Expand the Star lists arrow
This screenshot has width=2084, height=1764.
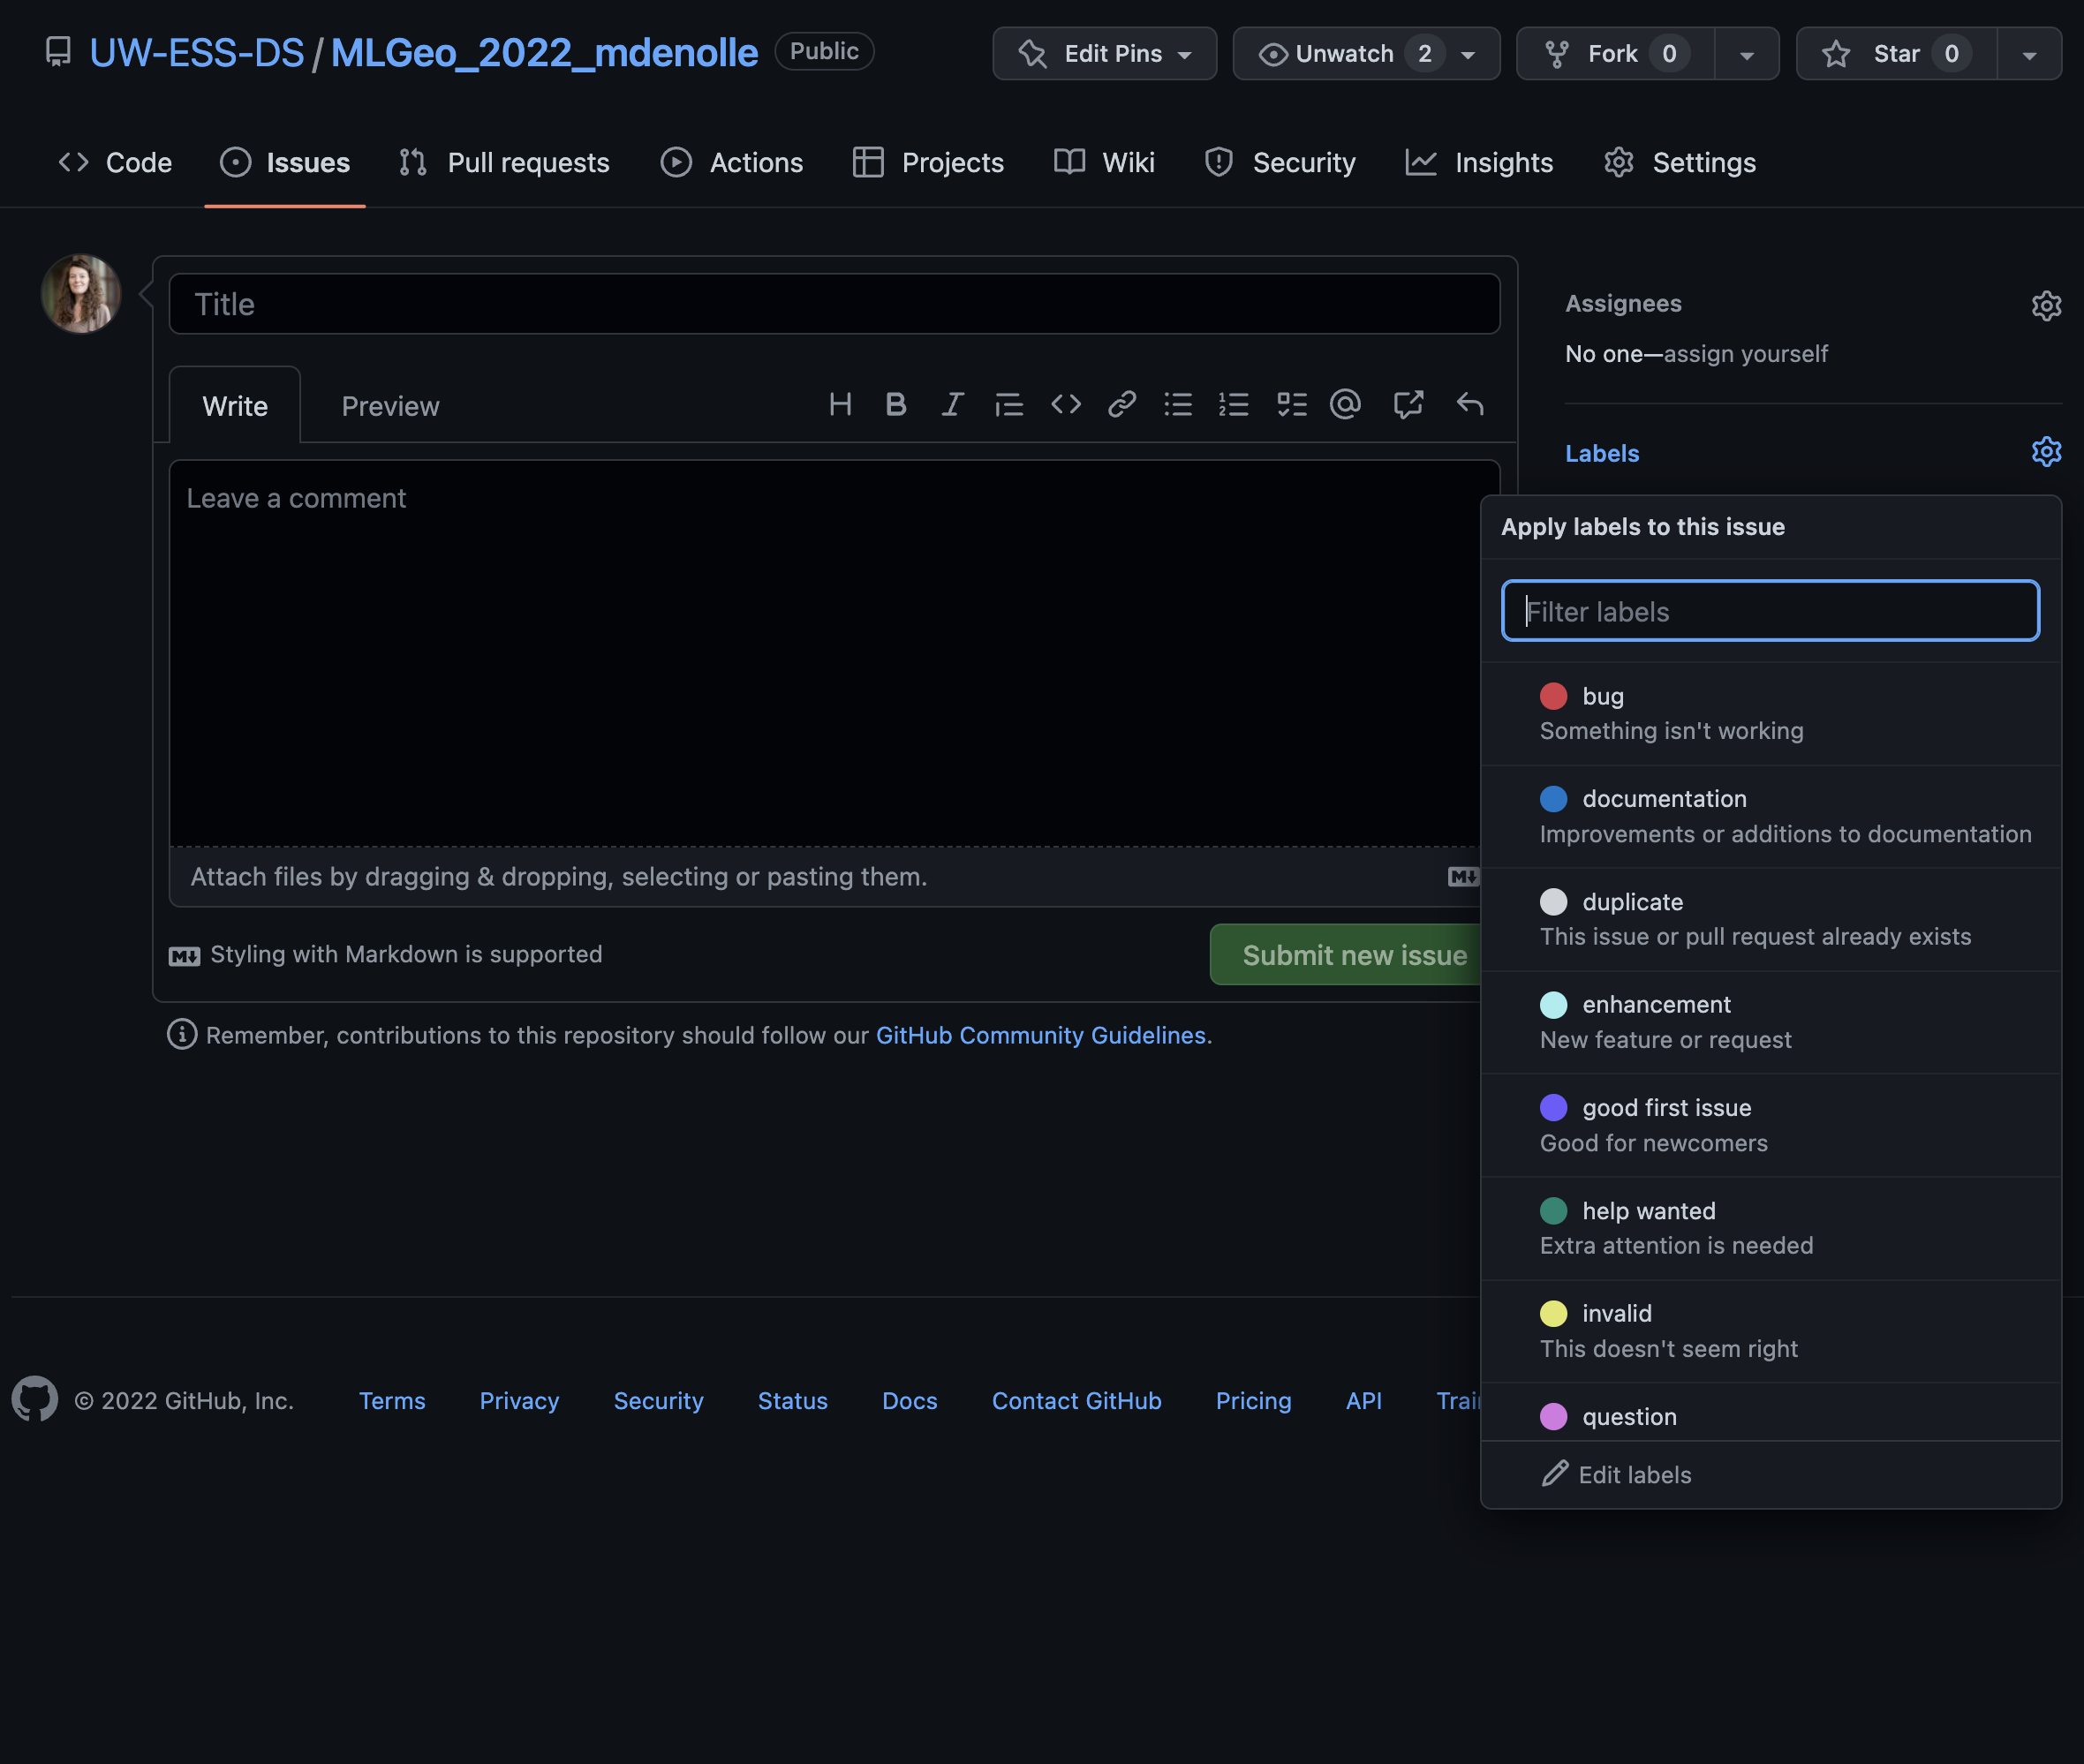(2029, 54)
